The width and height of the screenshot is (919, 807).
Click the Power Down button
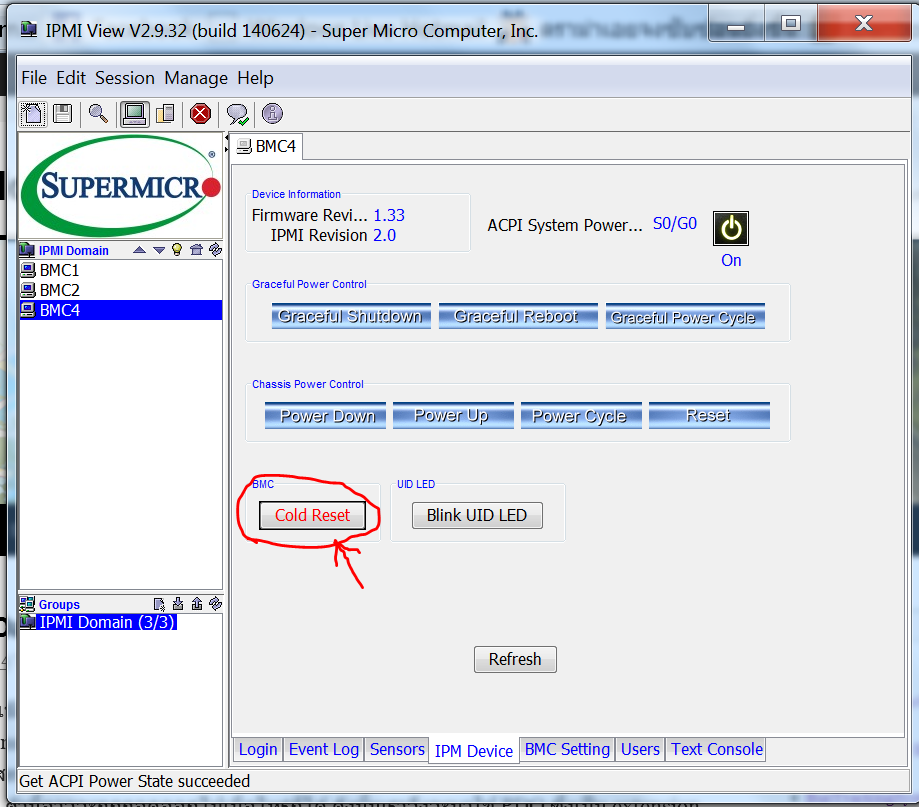click(x=325, y=416)
